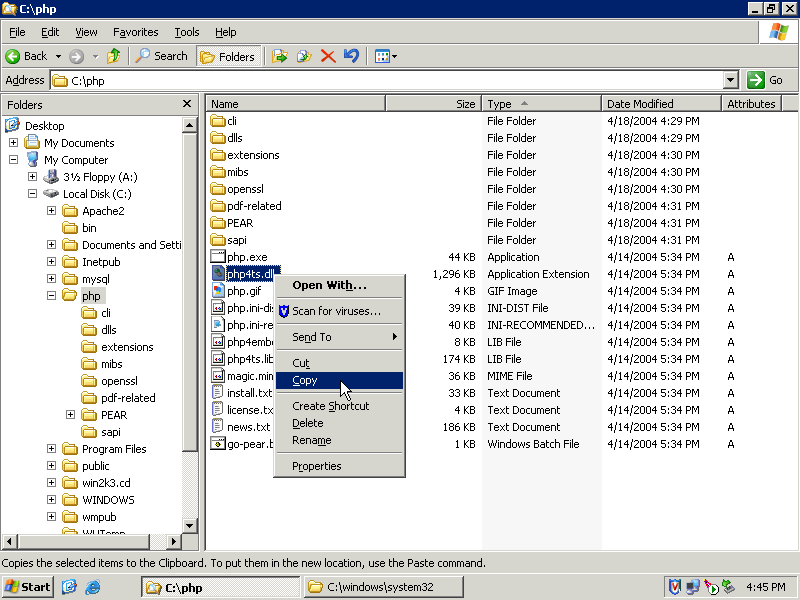Image resolution: width=800 pixels, height=600 pixels.
Task: Open the Favorites menu
Action: tap(135, 32)
